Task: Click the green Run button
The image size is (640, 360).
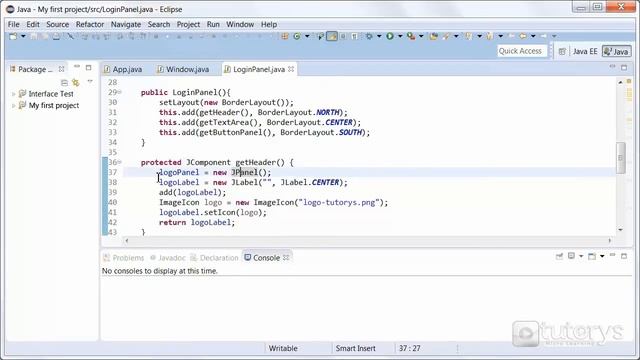Action: [390, 36]
